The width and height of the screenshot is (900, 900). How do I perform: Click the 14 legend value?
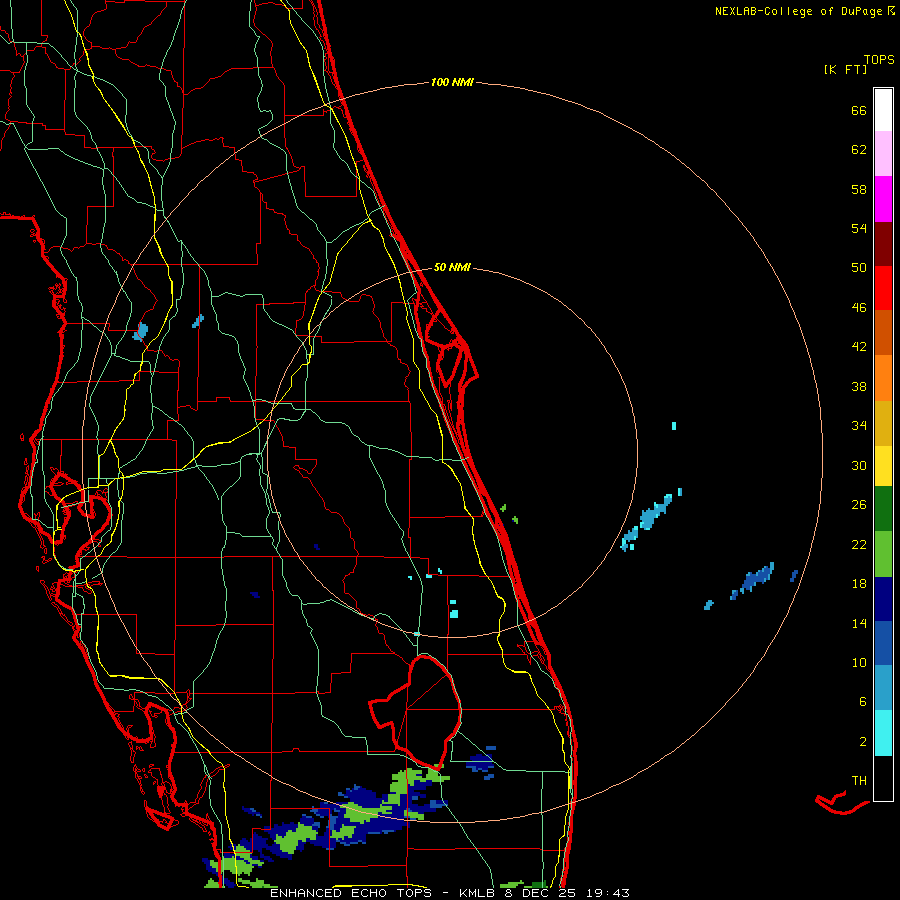tap(859, 623)
